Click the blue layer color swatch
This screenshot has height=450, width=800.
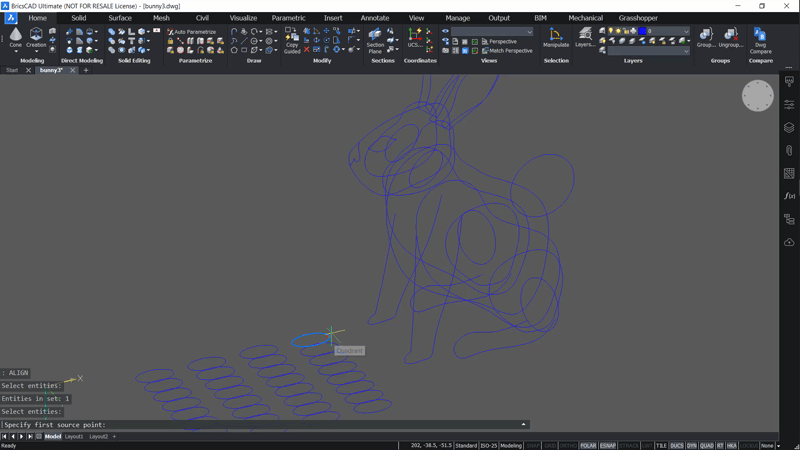pos(642,31)
